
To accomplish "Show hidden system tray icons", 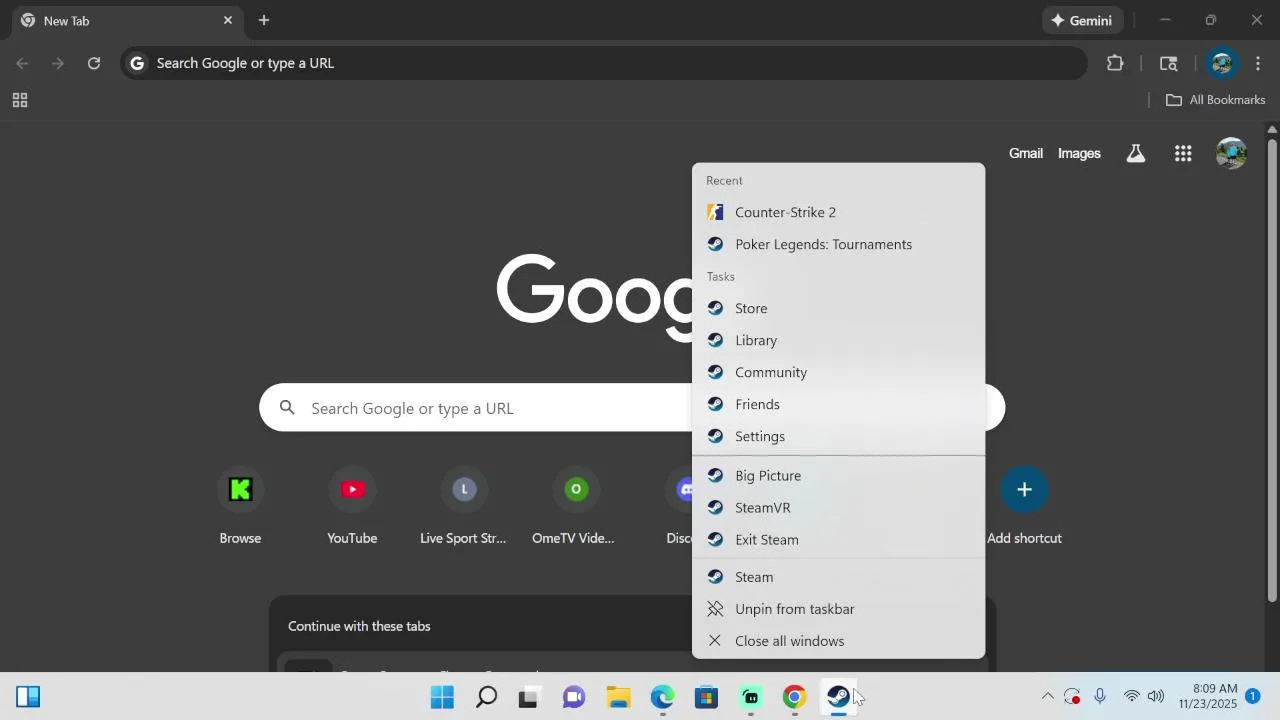I will (1047, 696).
